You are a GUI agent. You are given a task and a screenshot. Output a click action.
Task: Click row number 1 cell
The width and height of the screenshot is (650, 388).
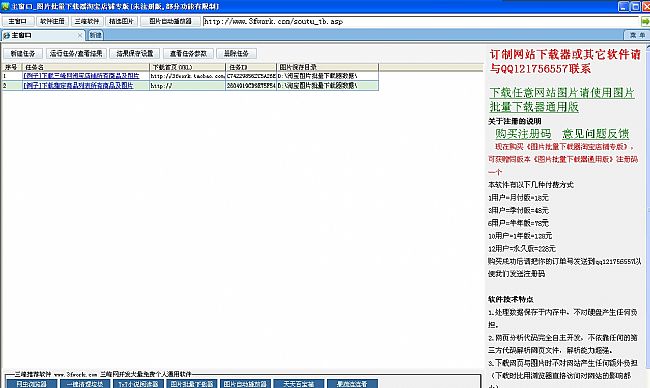tap(12, 76)
